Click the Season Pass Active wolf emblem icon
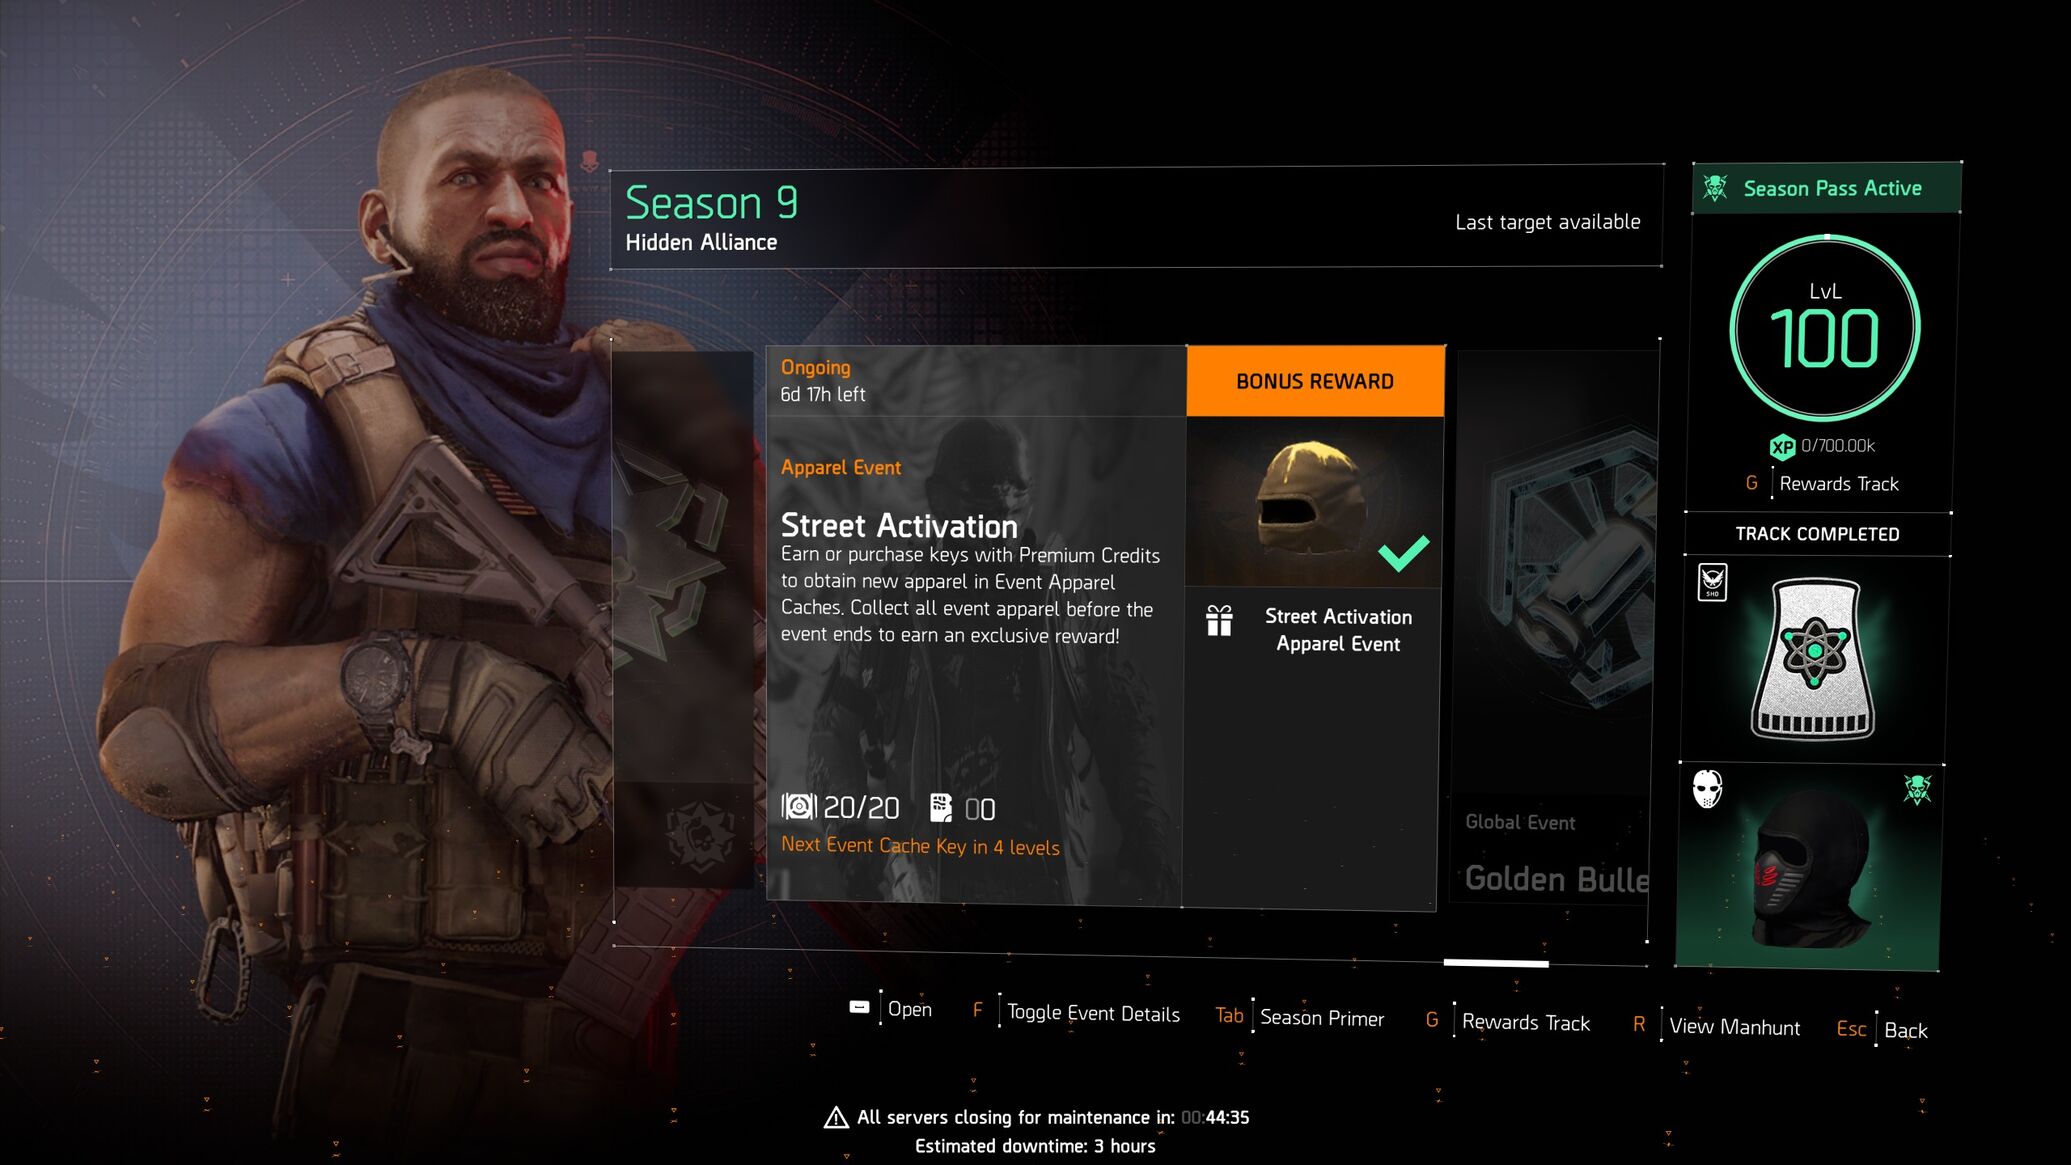Screen dimensions: 2071x1165 [1715, 187]
